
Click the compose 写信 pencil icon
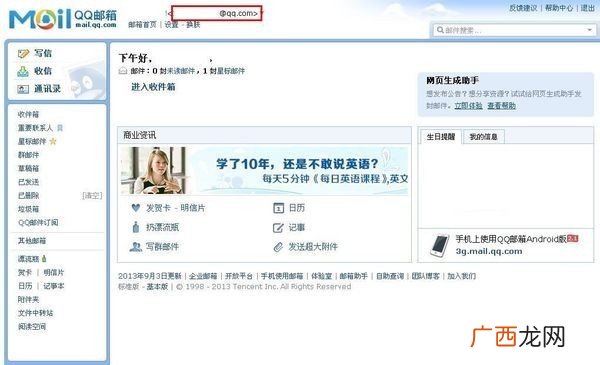[x=23, y=54]
